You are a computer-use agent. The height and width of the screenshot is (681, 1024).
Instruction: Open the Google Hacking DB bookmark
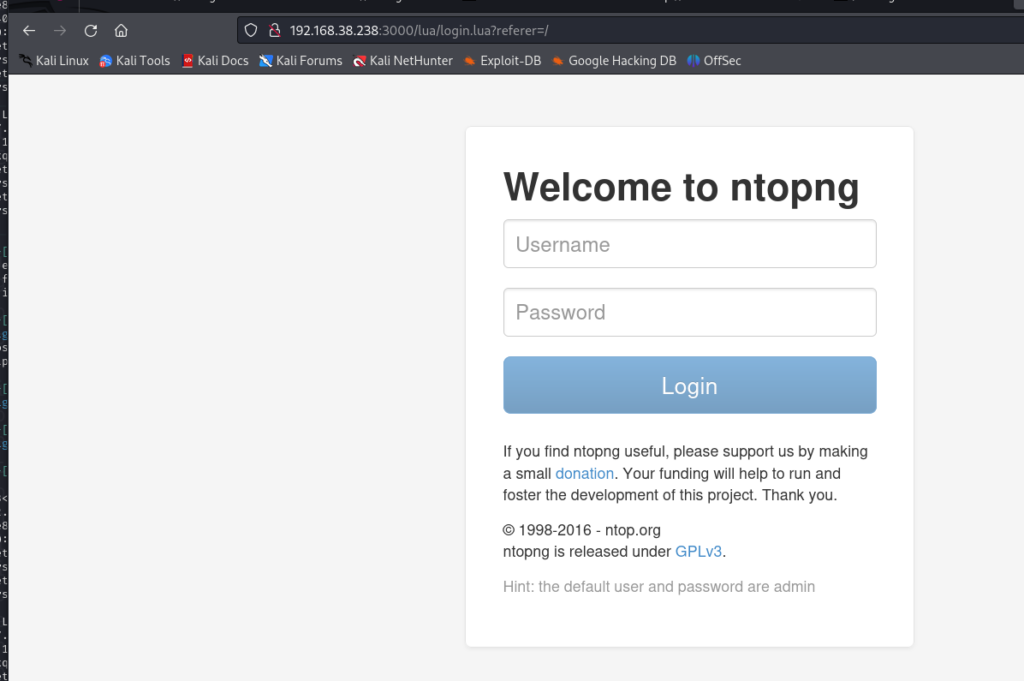tap(614, 61)
